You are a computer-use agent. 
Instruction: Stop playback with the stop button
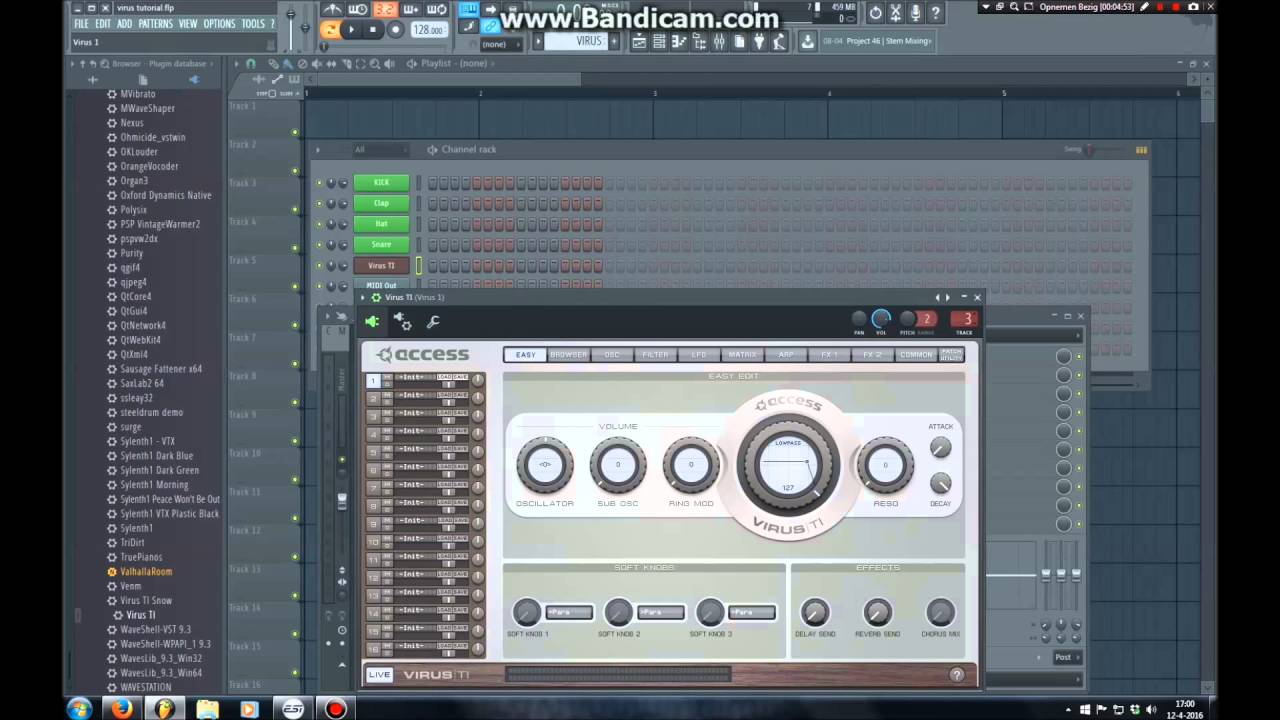pos(373,30)
